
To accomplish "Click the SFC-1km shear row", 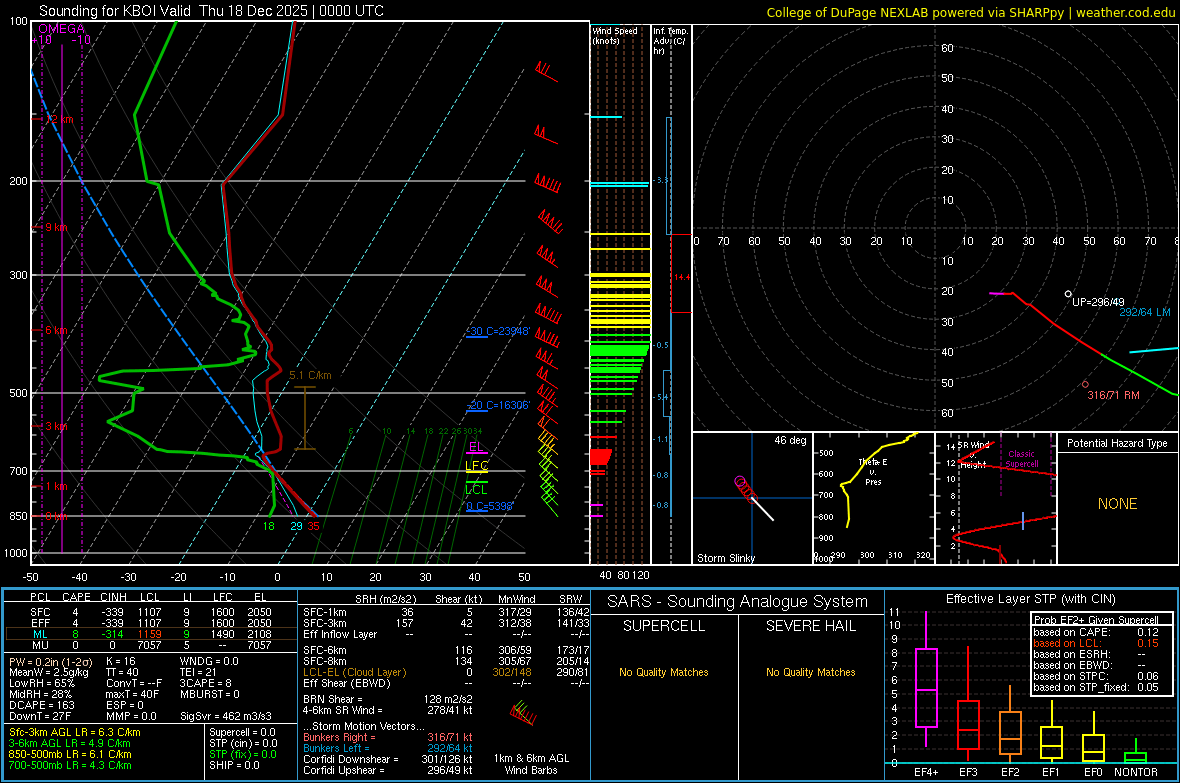I will click(x=446, y=612).
